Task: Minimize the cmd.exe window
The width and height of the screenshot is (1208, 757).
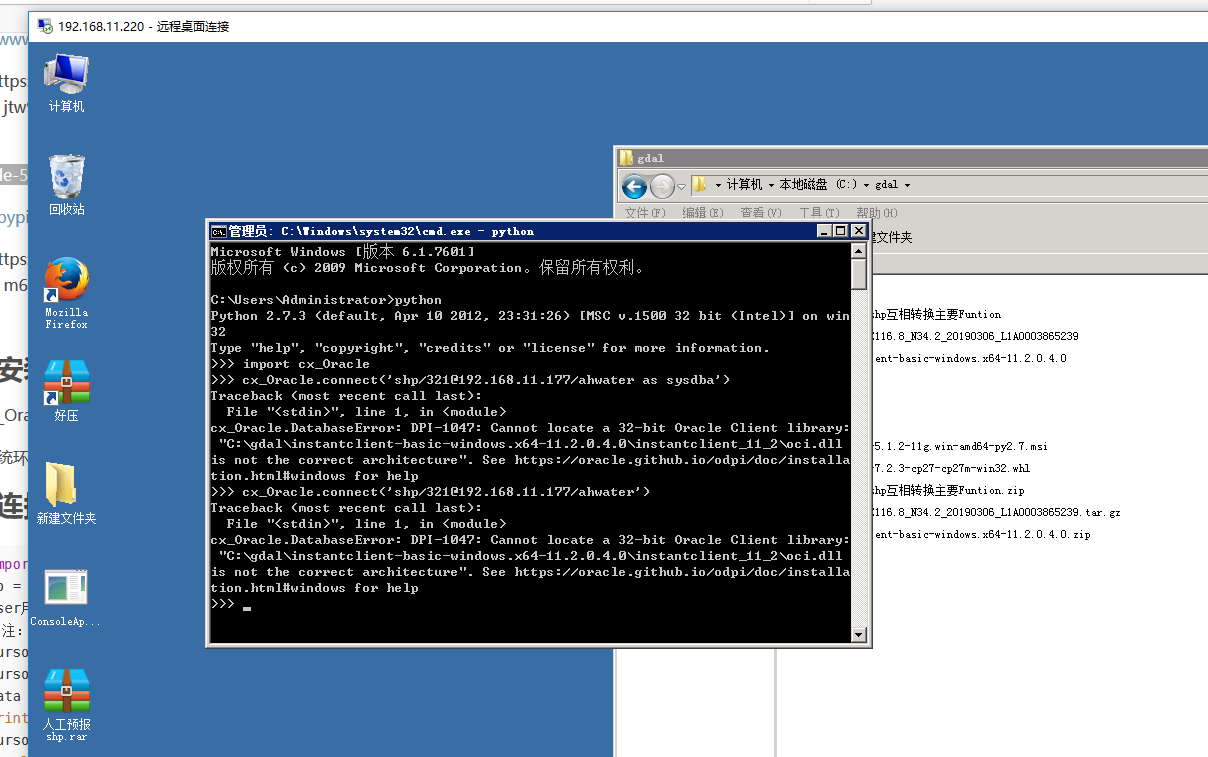Action: pyautogui.click(x=824, y=231)
